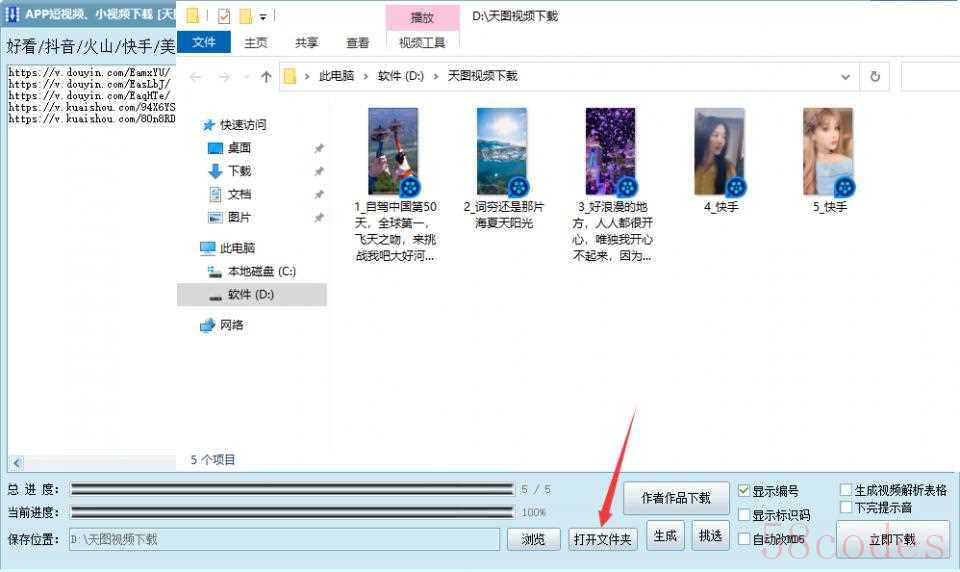
Task: Click the 浏览 button
Action: tap(533, 540)
